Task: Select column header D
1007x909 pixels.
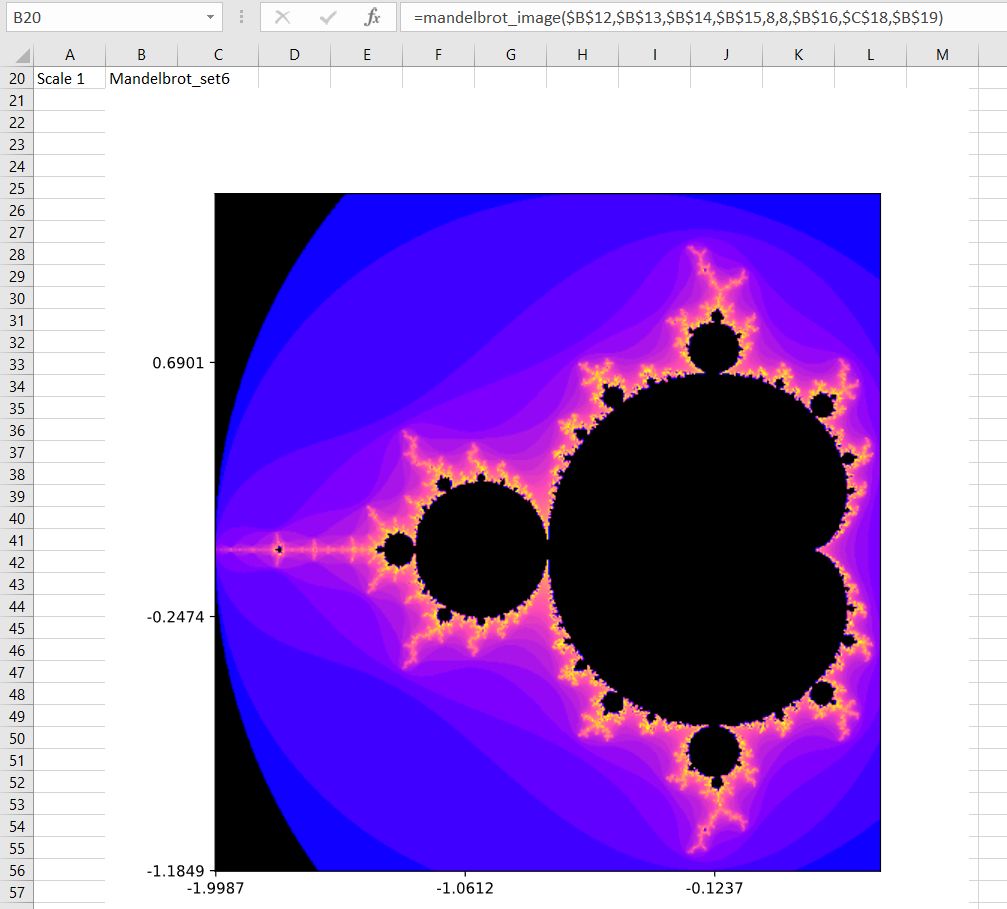Action: [x=294, y=55]
